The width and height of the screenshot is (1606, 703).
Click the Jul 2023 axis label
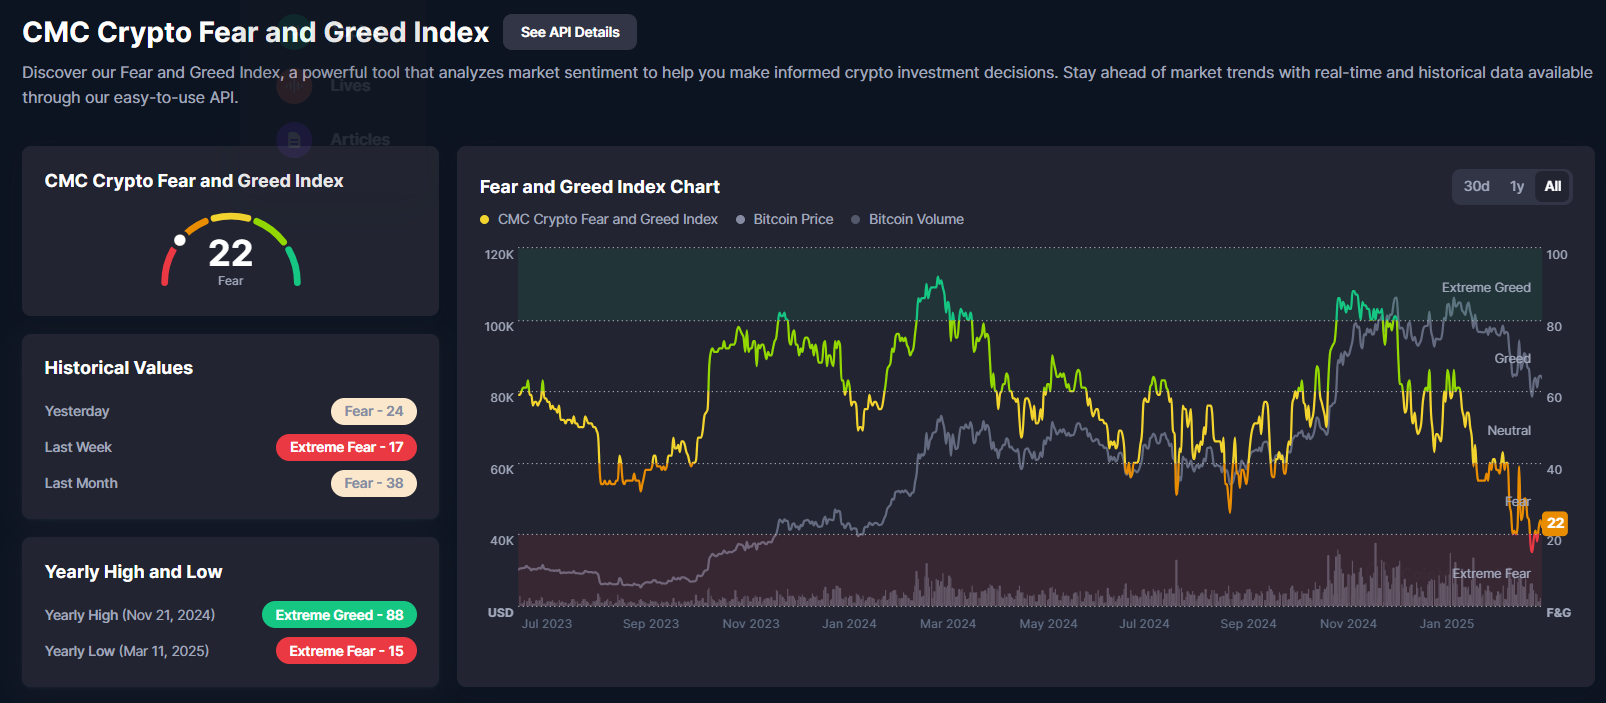pos(547,624)
